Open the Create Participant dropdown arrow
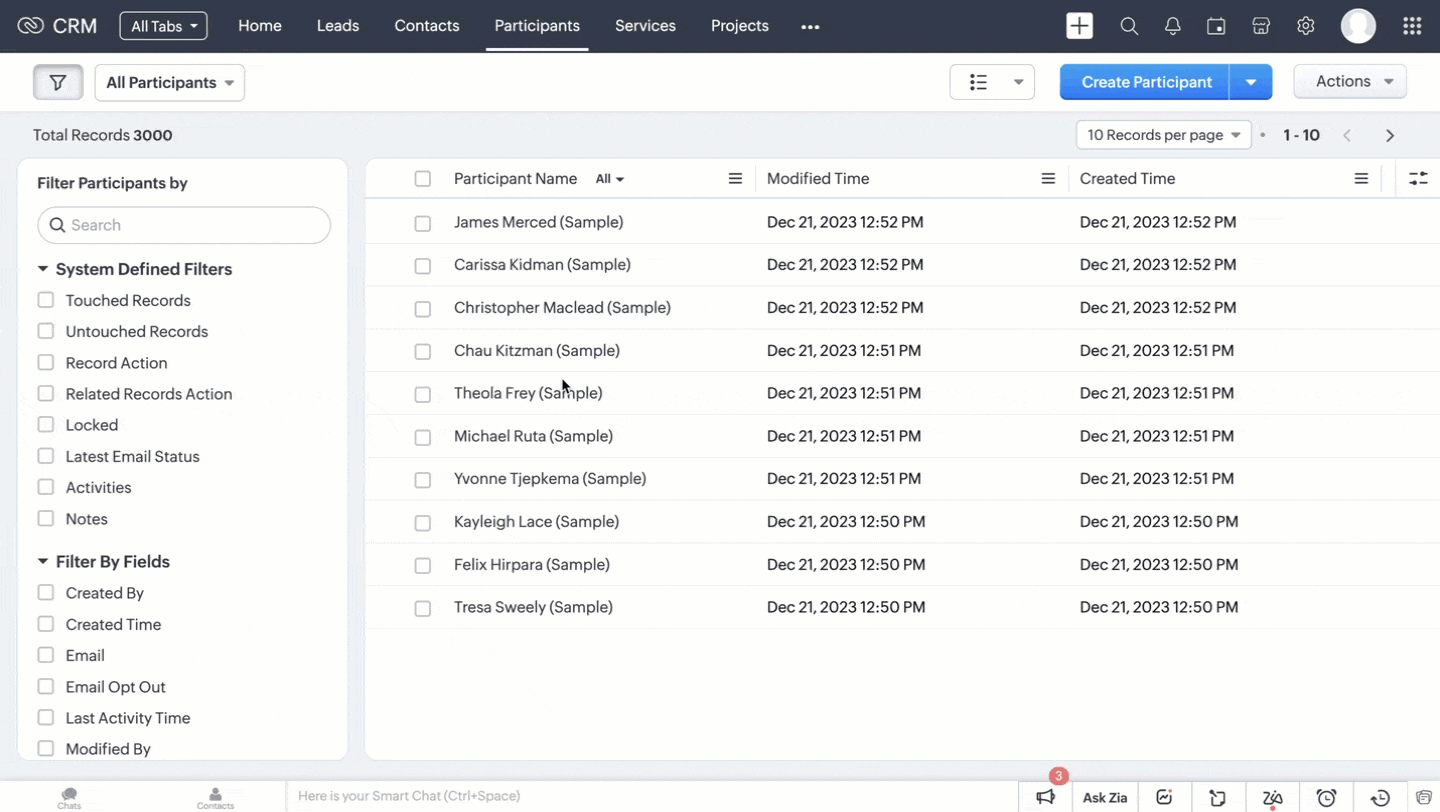Image resolution: width=1440 pixels, height=812 pixels. 1251,82
